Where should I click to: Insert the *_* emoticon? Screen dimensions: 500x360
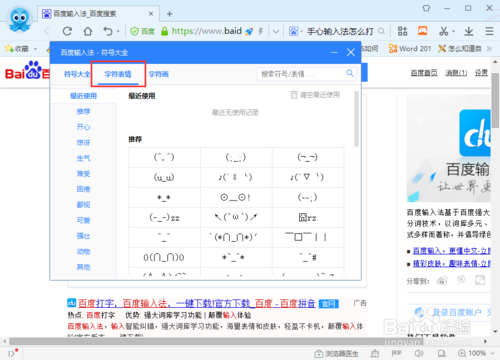[164, 197]
